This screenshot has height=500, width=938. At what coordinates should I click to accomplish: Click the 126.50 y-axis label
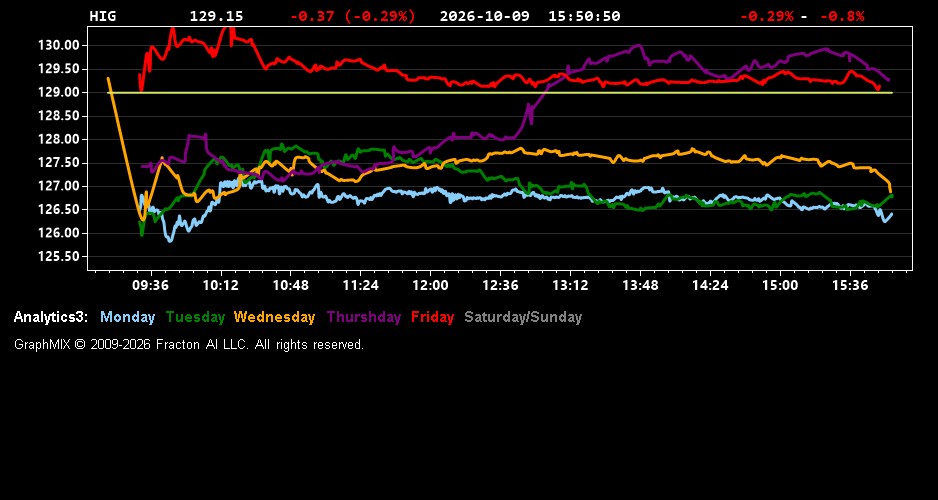59,209
